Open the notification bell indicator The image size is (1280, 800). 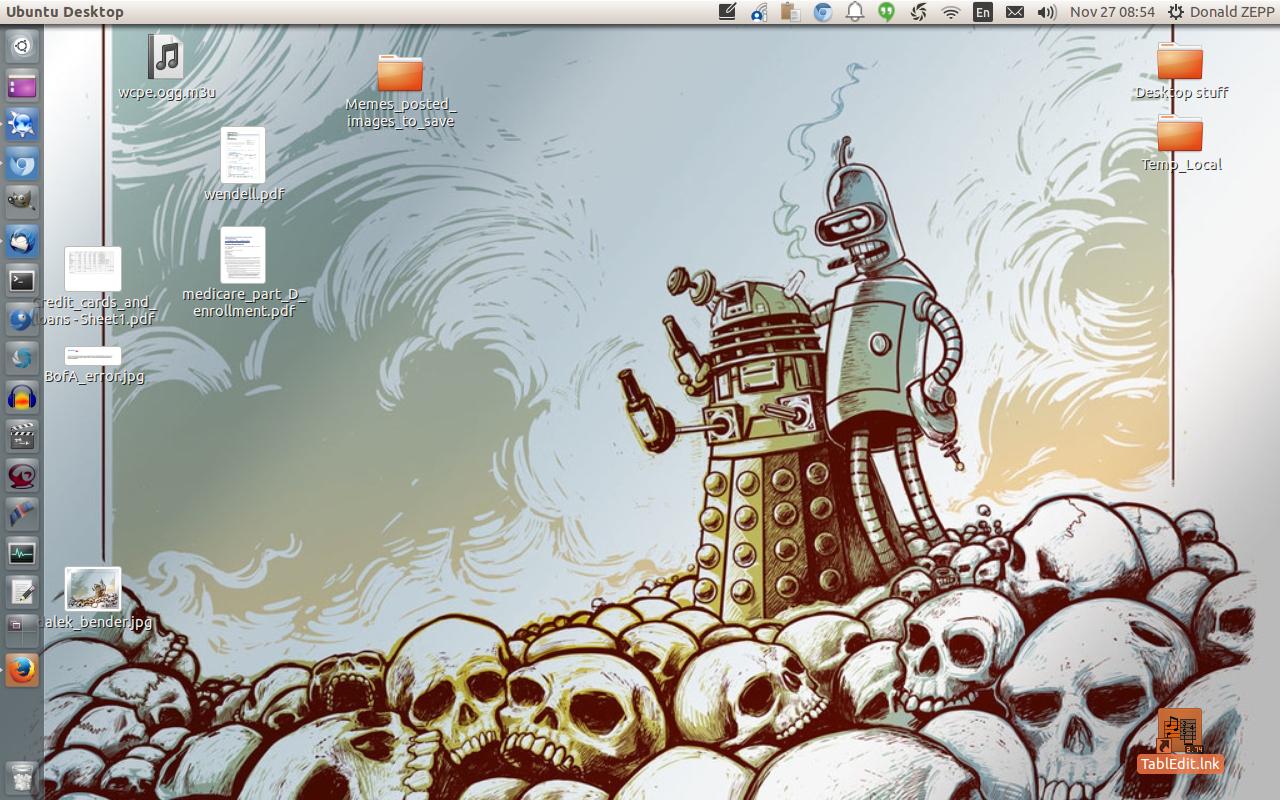click(x=855, y=12)
